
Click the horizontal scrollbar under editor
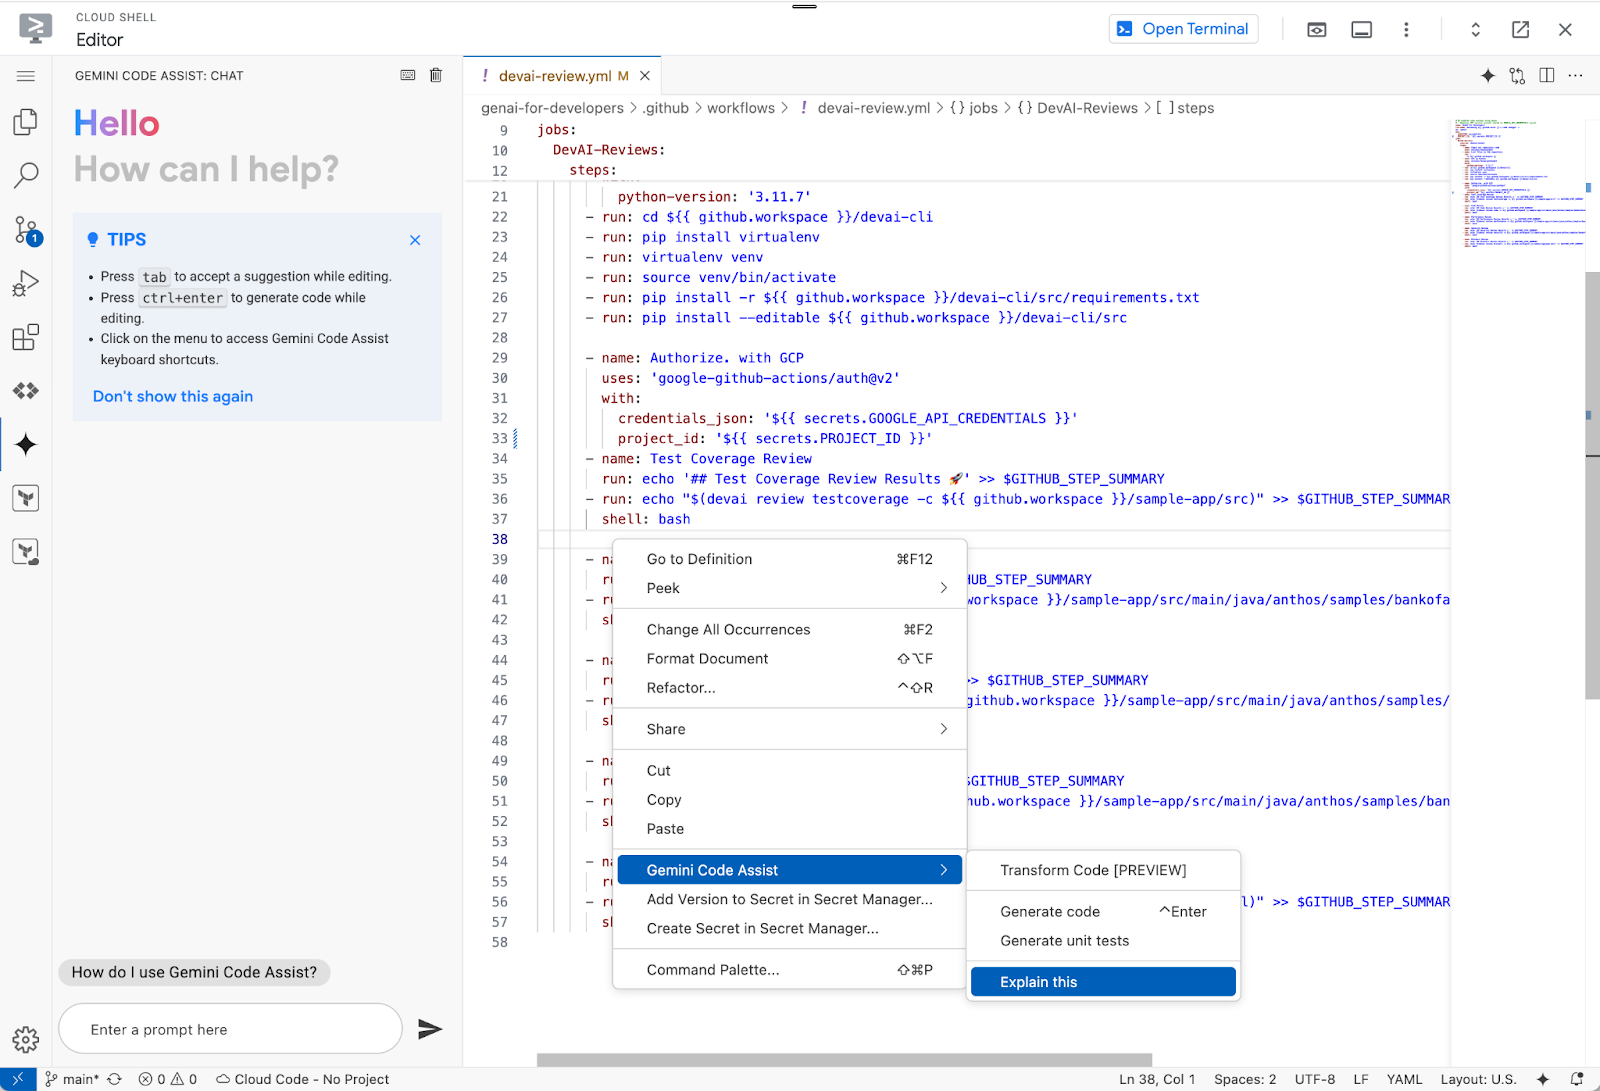click(x=844, y=1060)
